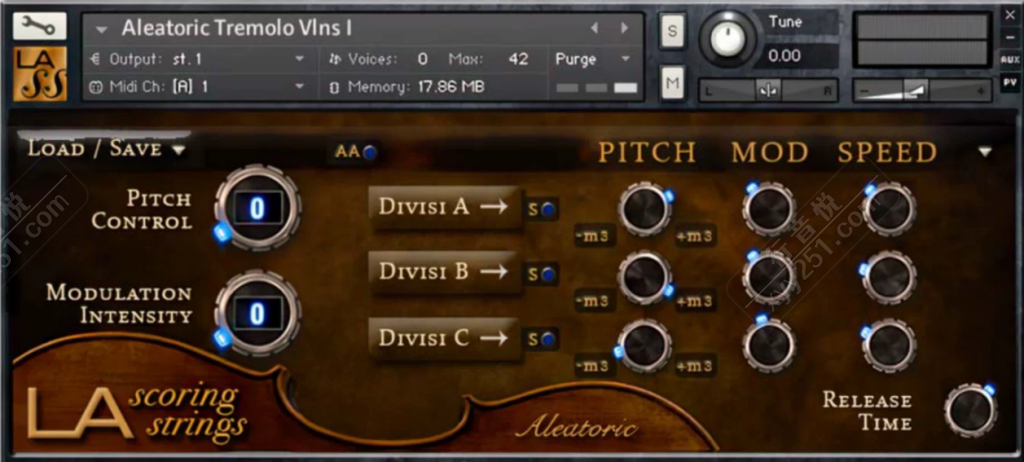This screenshot has height=462, width=1024.
Task: Toggle solo for Divisi C
Action: 543,339
